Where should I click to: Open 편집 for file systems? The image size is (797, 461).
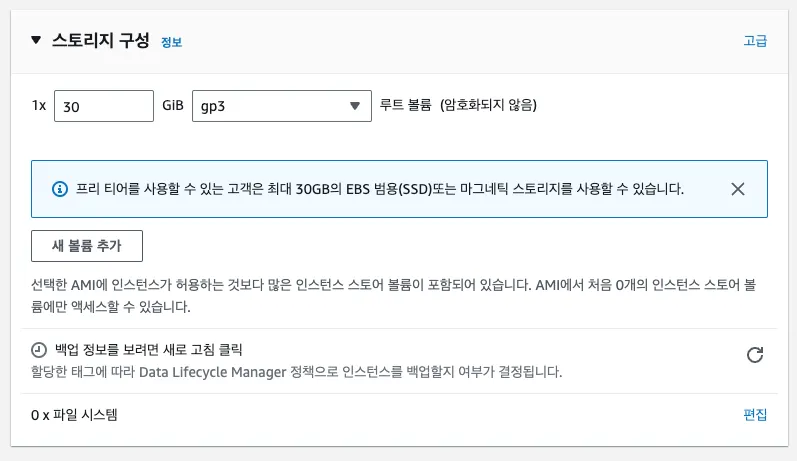[755, 415]
